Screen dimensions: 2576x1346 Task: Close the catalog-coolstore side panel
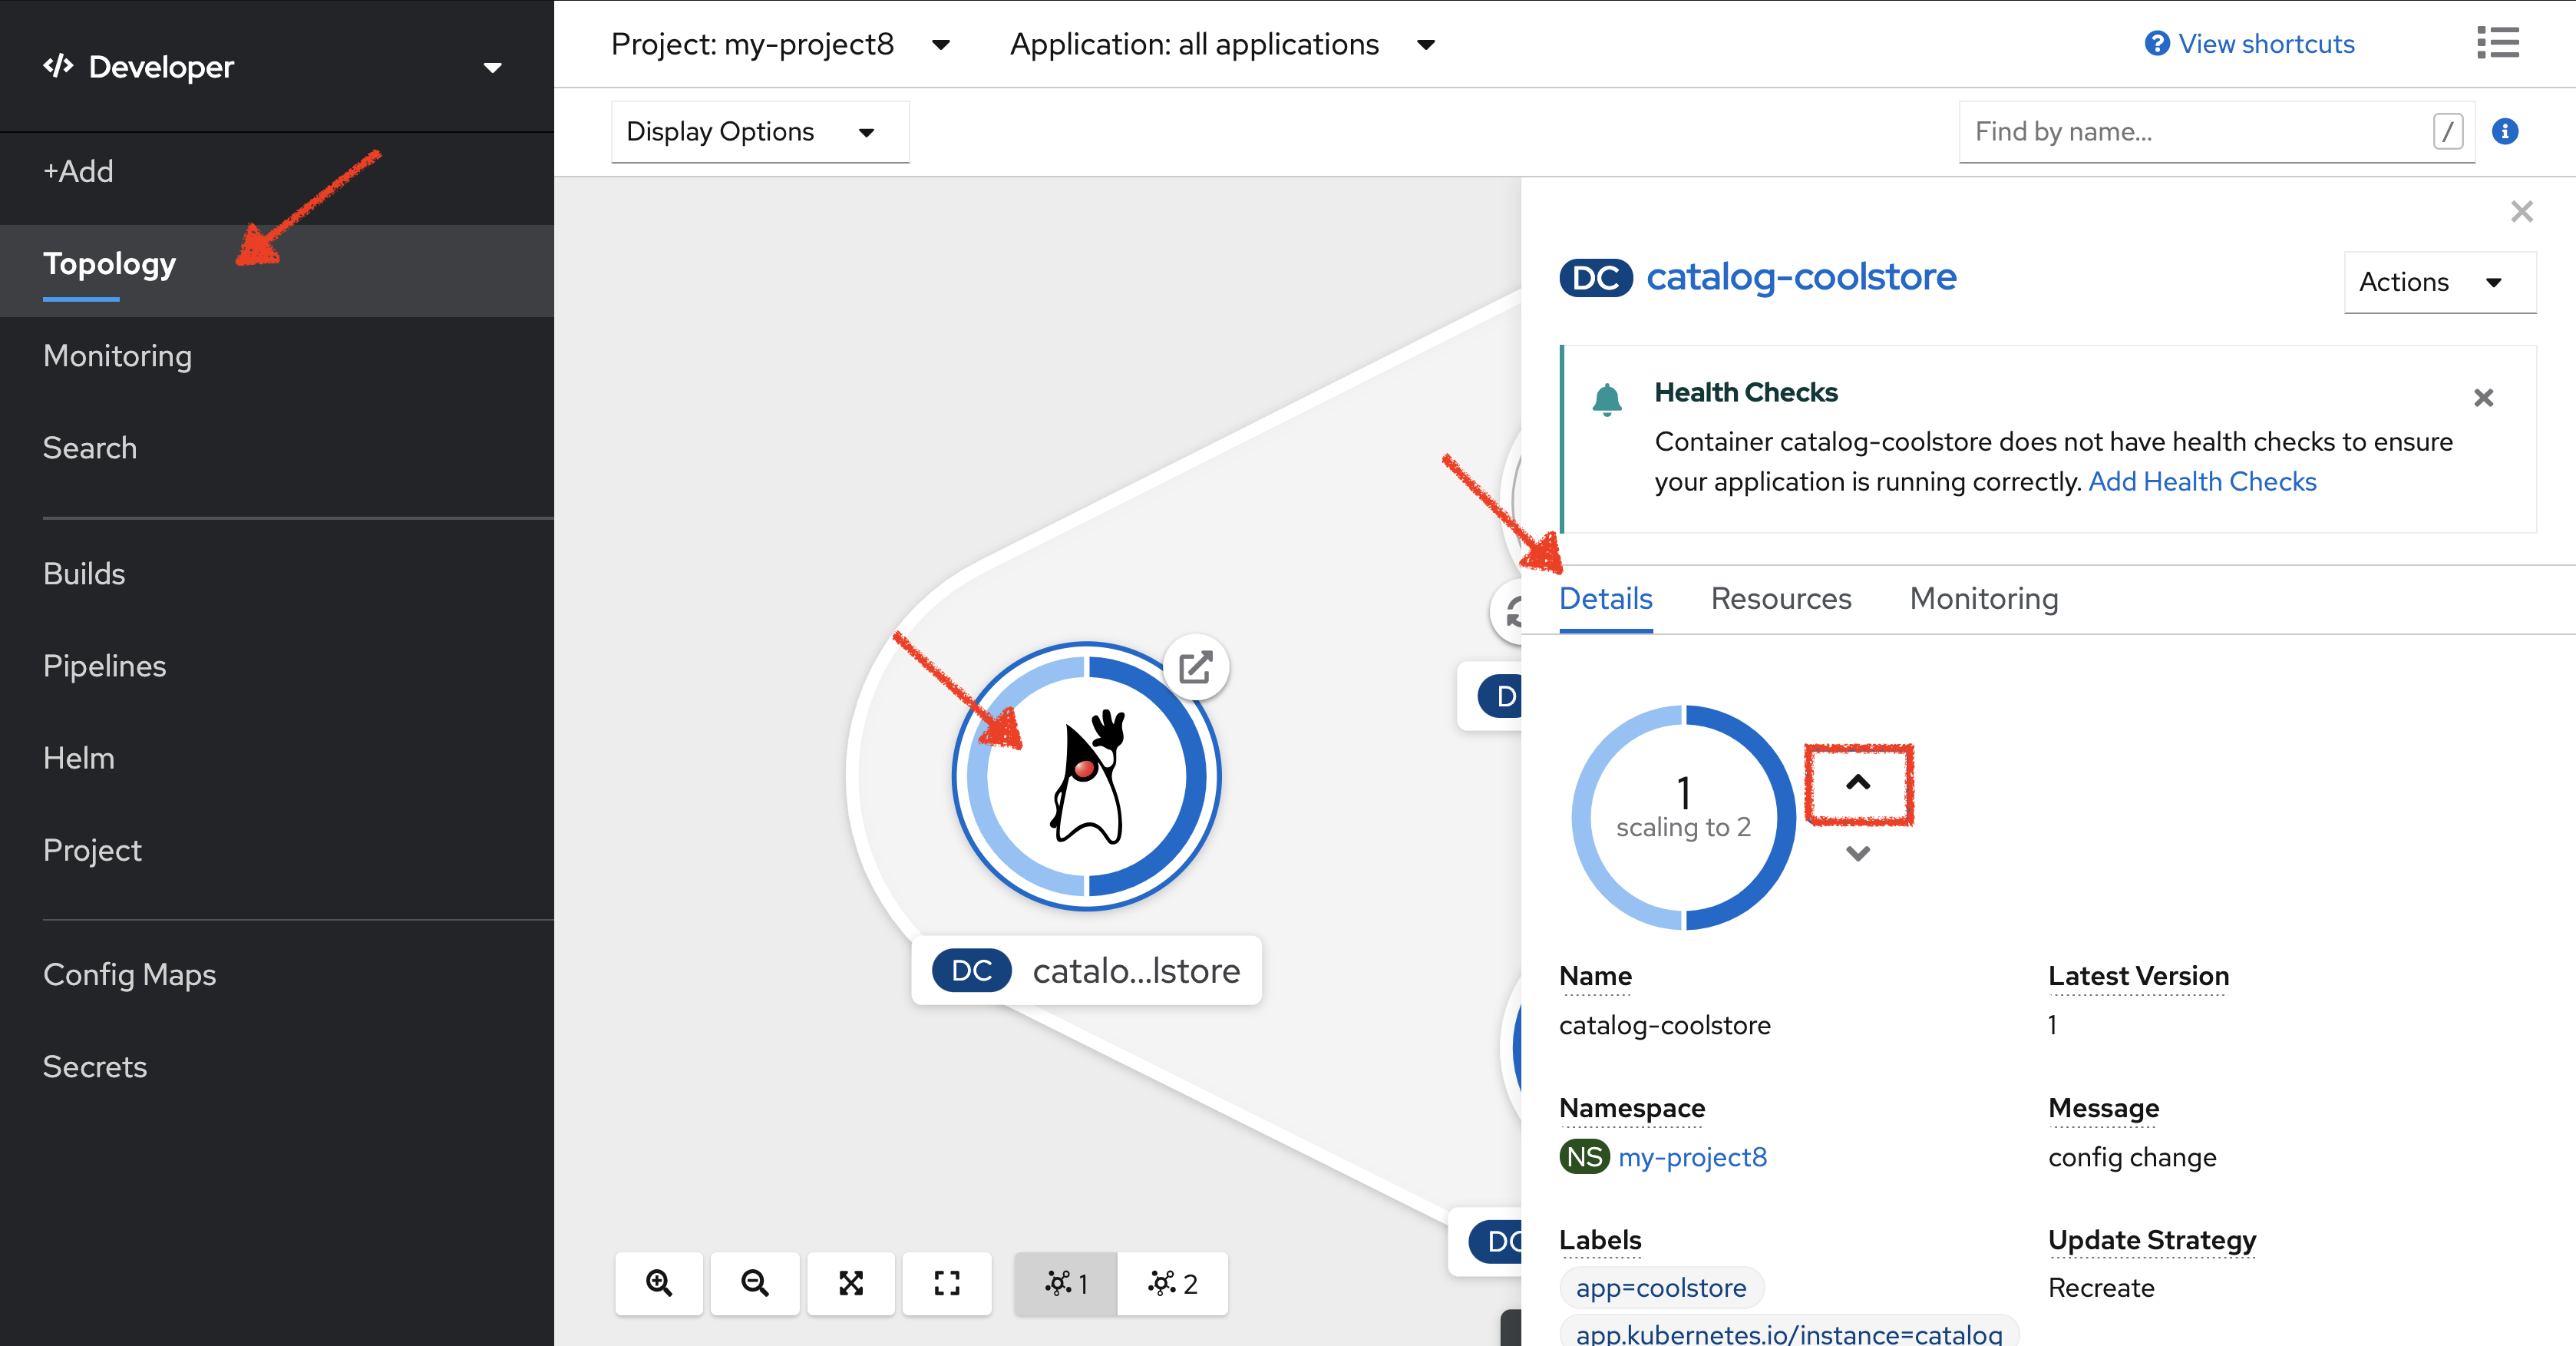point(2521,211)
